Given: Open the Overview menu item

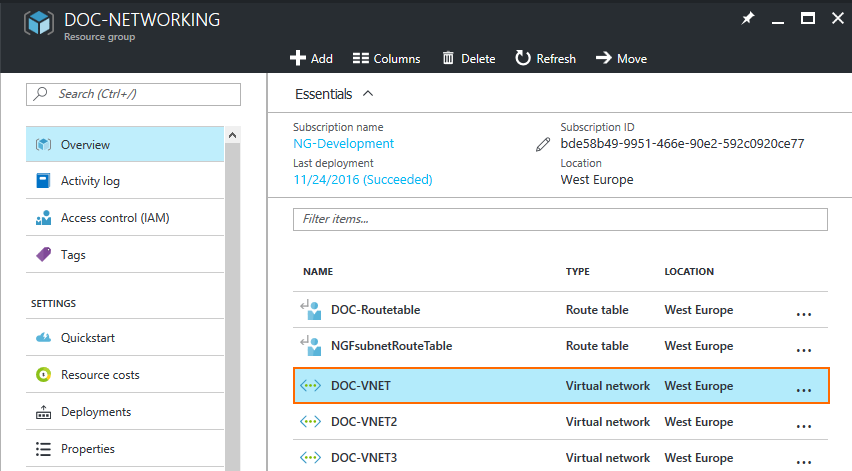Looking at the screenshot, I should coord(125,145).
